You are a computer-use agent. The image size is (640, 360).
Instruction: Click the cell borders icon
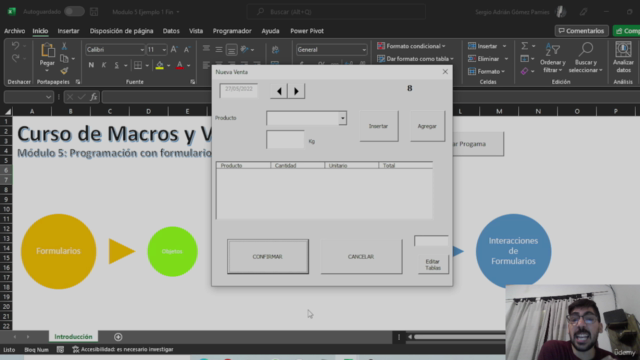coord(138,65)
